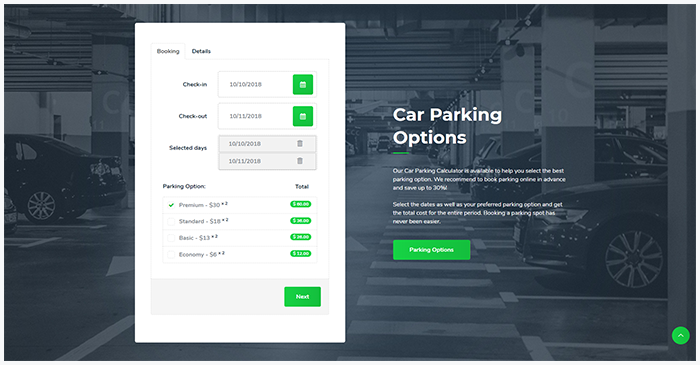Click the $60.00 Premium total badge
The height and width of the screenshot is (365, 700).
coord(300,204)
